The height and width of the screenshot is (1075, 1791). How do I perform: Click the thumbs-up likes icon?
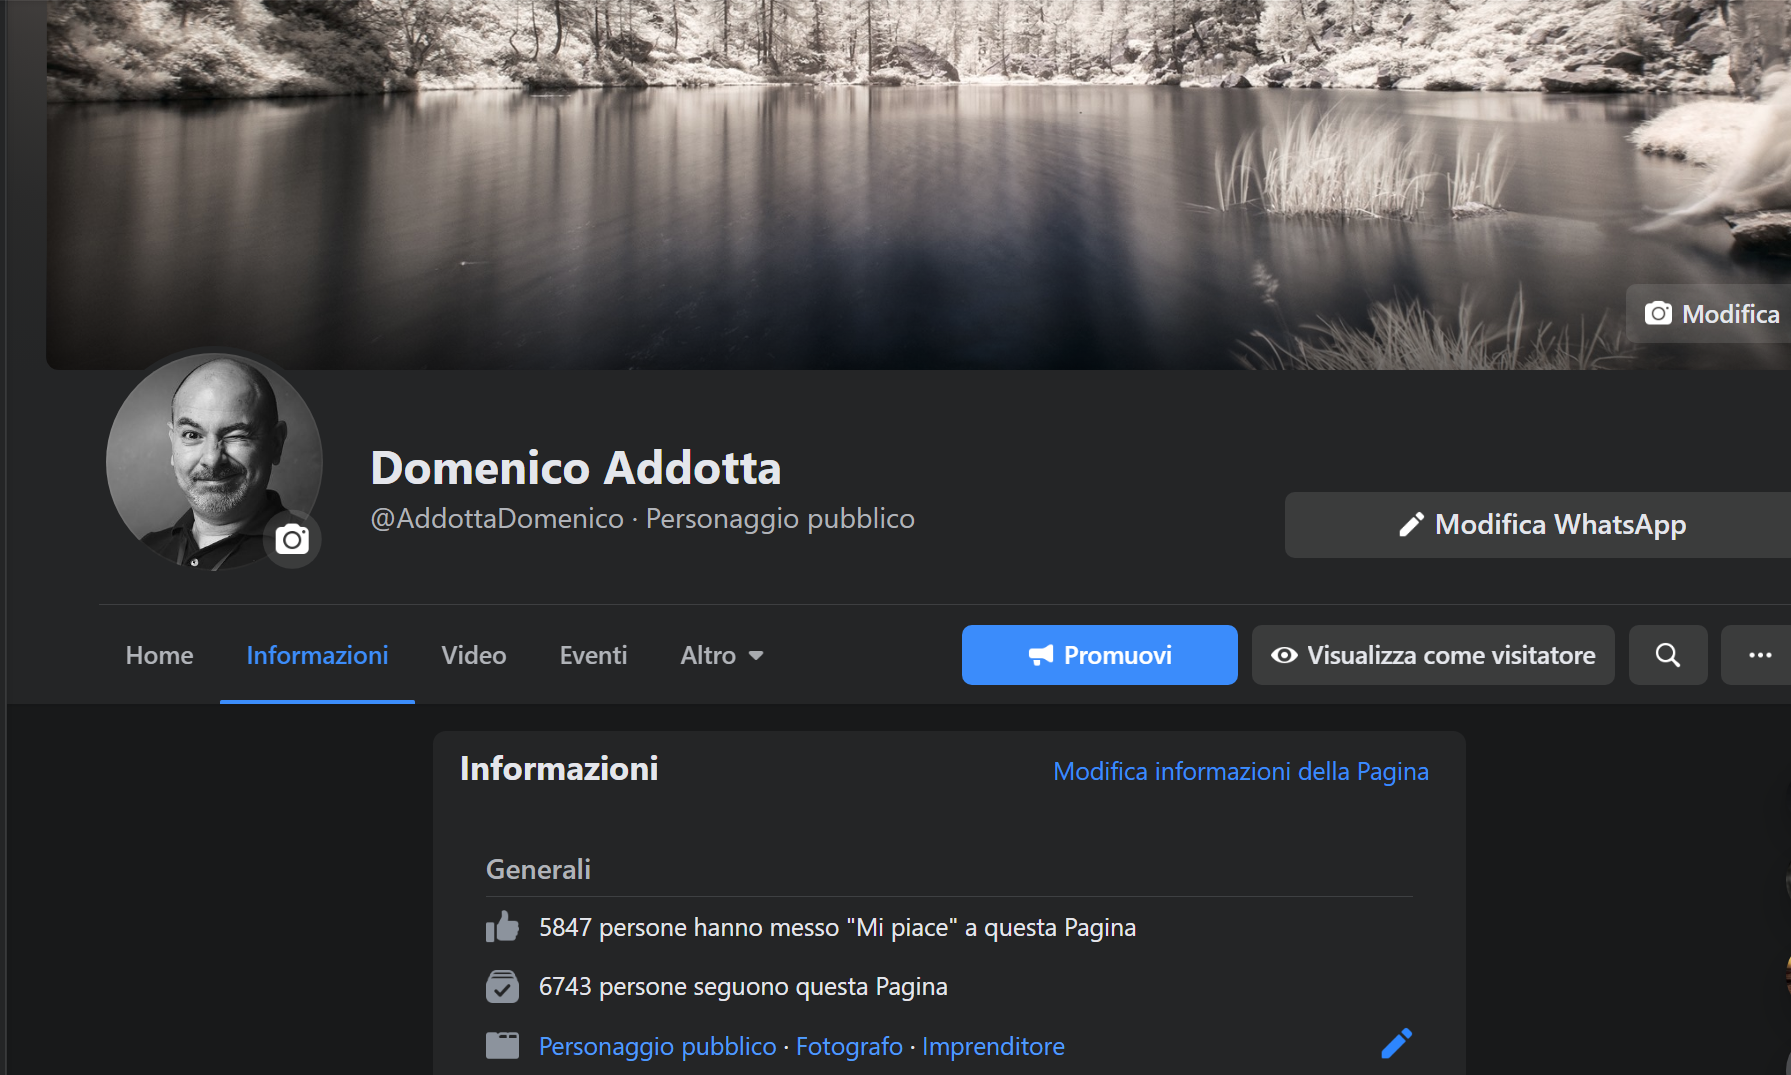[502, 927]
